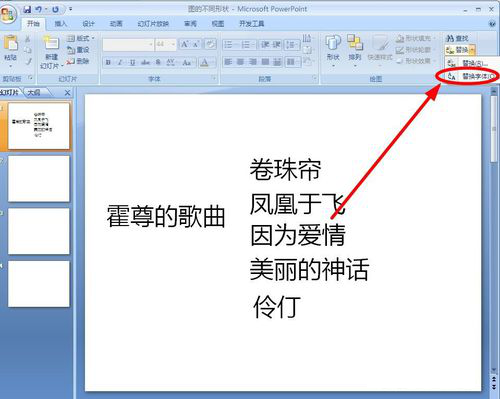The height and width of the screenshot is (399, 500).
Task: Clear all text formatting
Action: 210,44
